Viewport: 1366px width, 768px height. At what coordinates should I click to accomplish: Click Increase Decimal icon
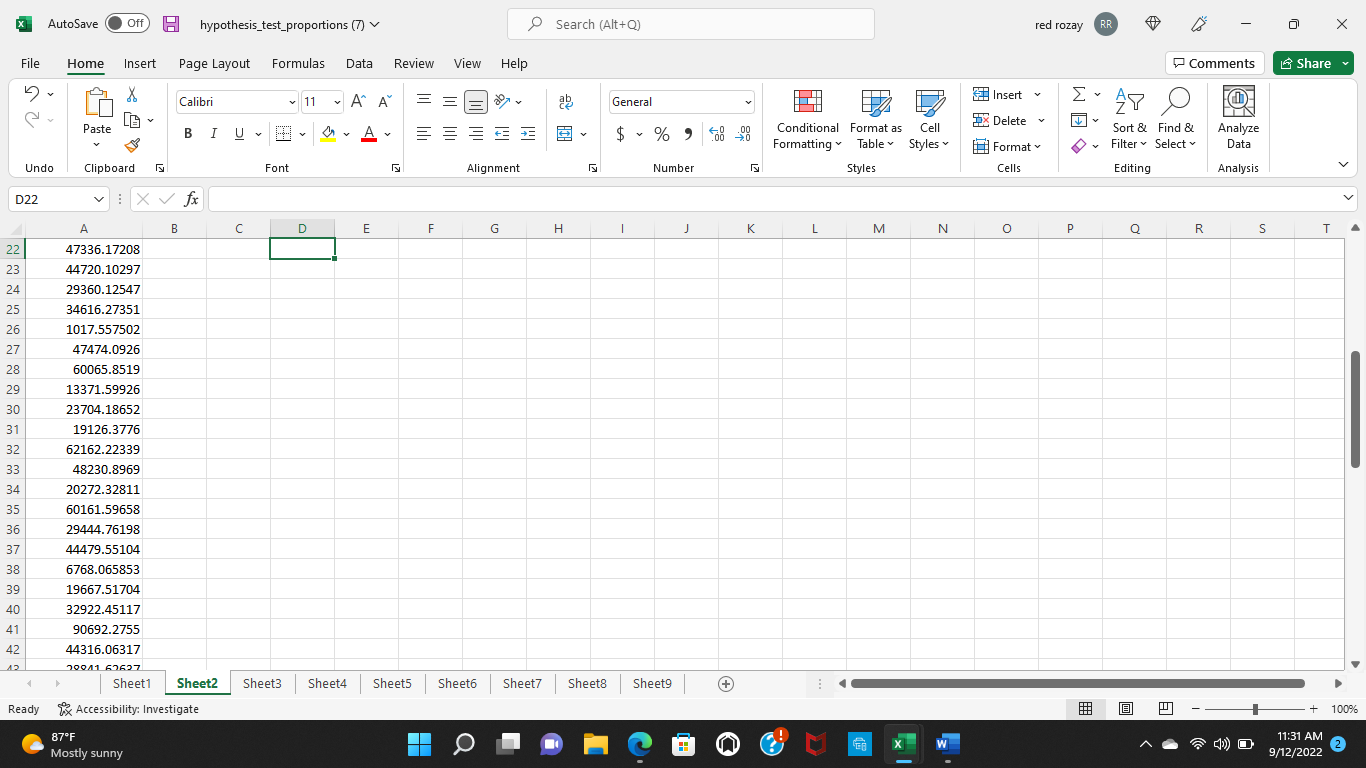(716, 134)
